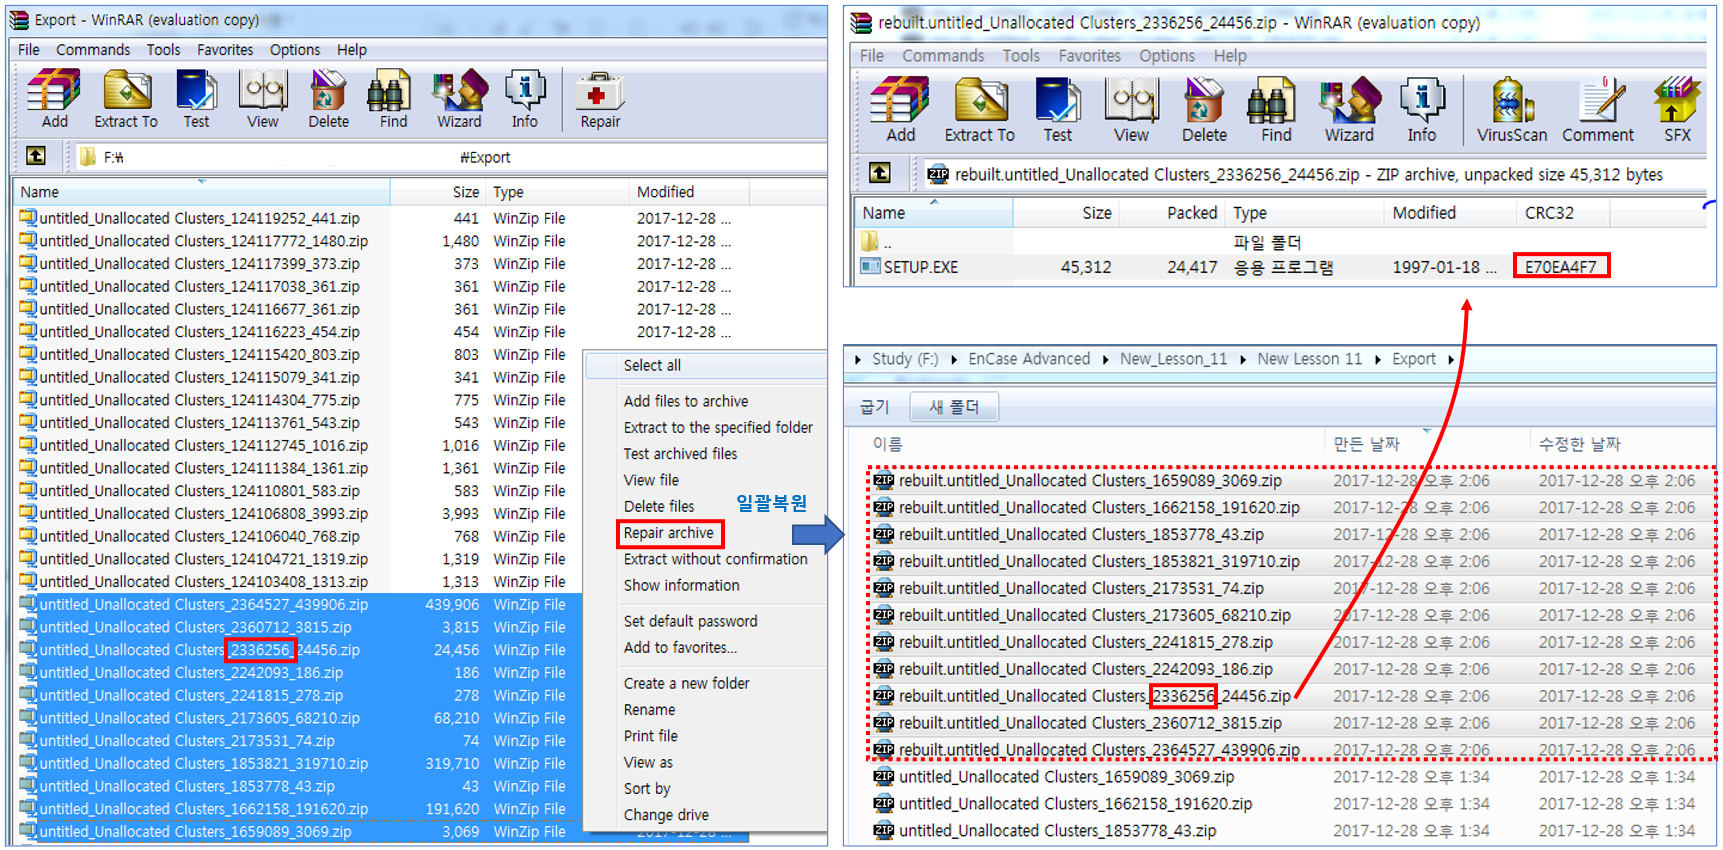This screenshot has height=850, width=1723.
Task: Open Options menu in Export WinRAR window
Action: [295, 49]
